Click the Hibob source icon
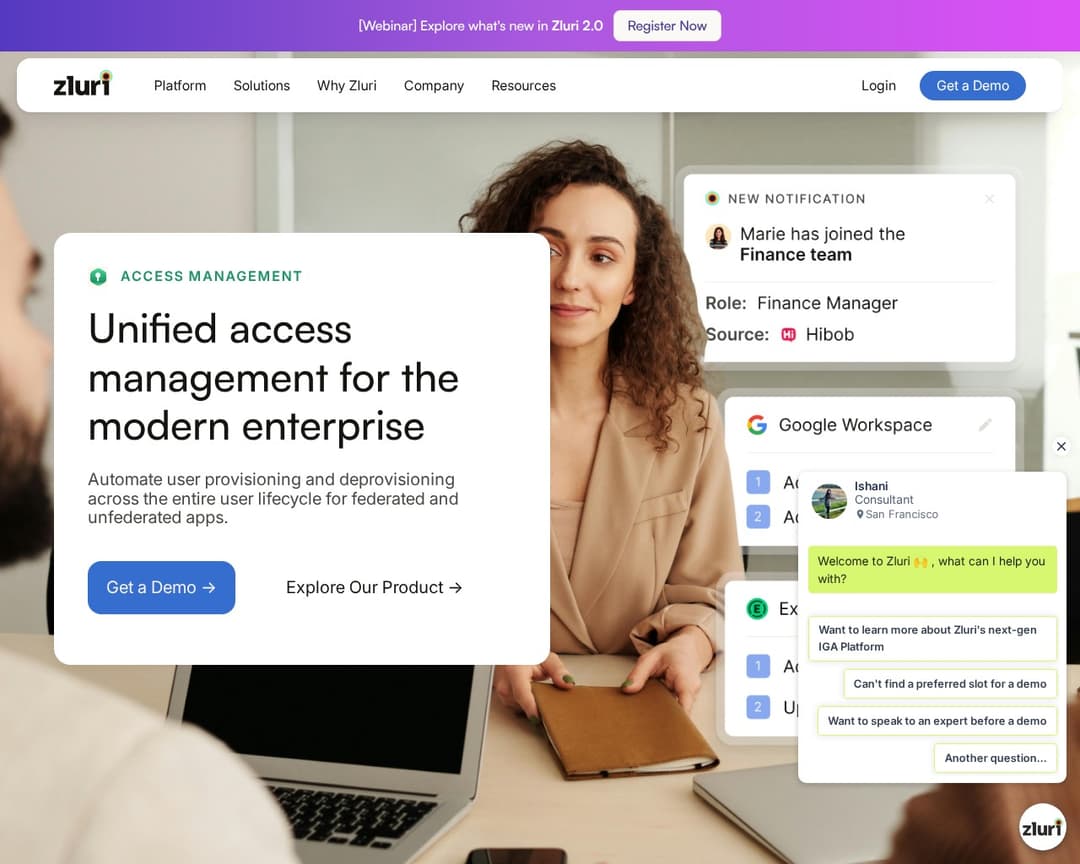This screenshot has height=864, width=1080. click(788, 334)
